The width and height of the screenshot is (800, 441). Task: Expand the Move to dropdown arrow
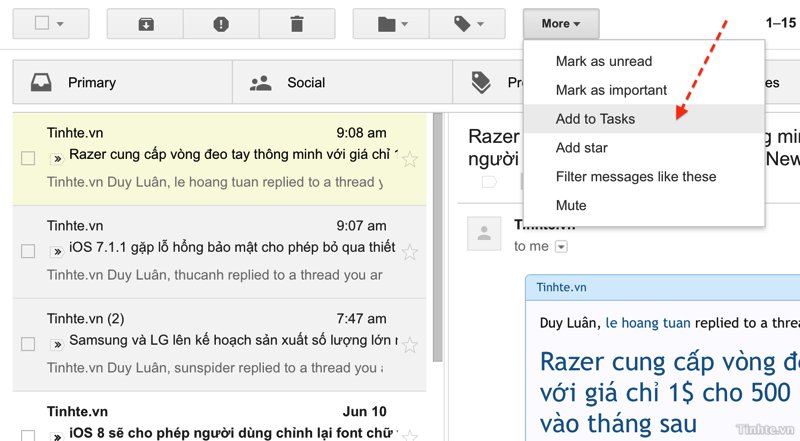tap(405, 24)
